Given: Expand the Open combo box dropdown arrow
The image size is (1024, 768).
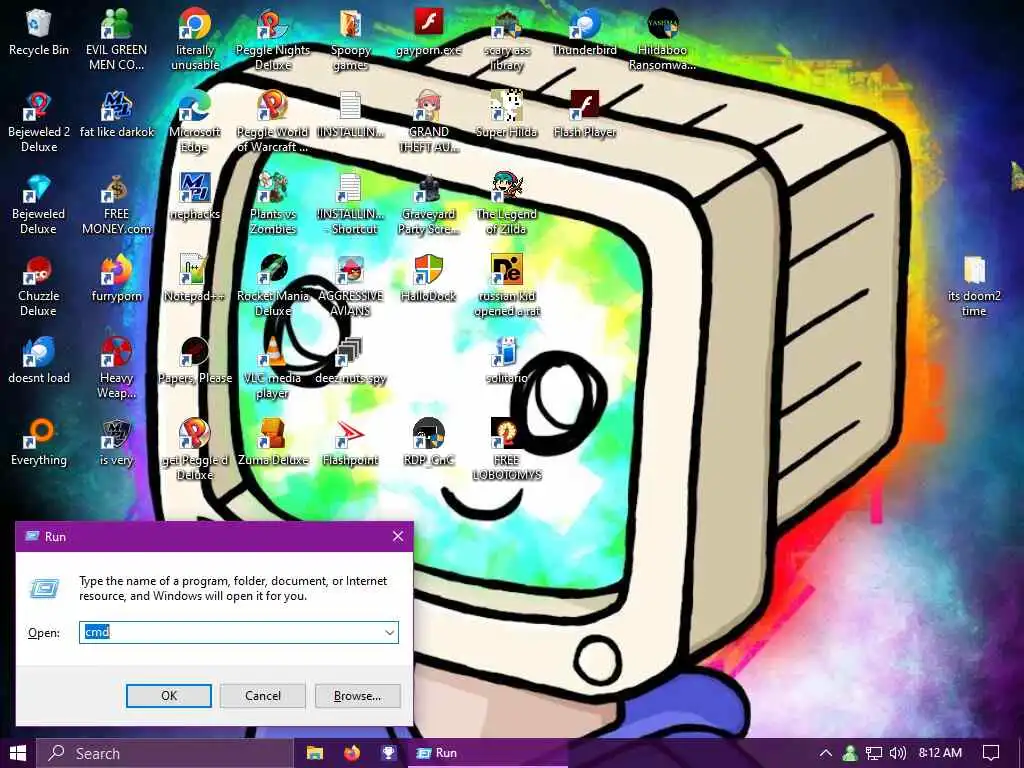Looking at the screenshot, I should 389,632.
